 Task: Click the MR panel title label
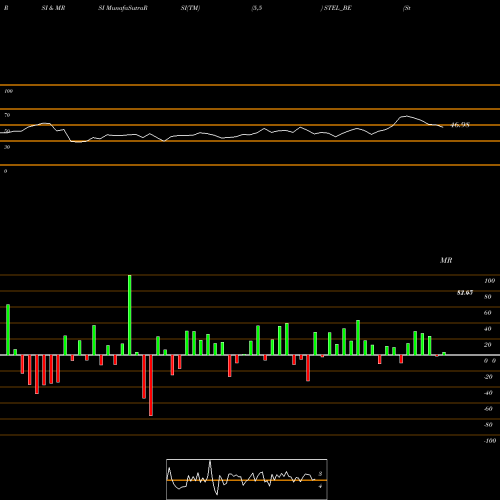tap(446, 260)
